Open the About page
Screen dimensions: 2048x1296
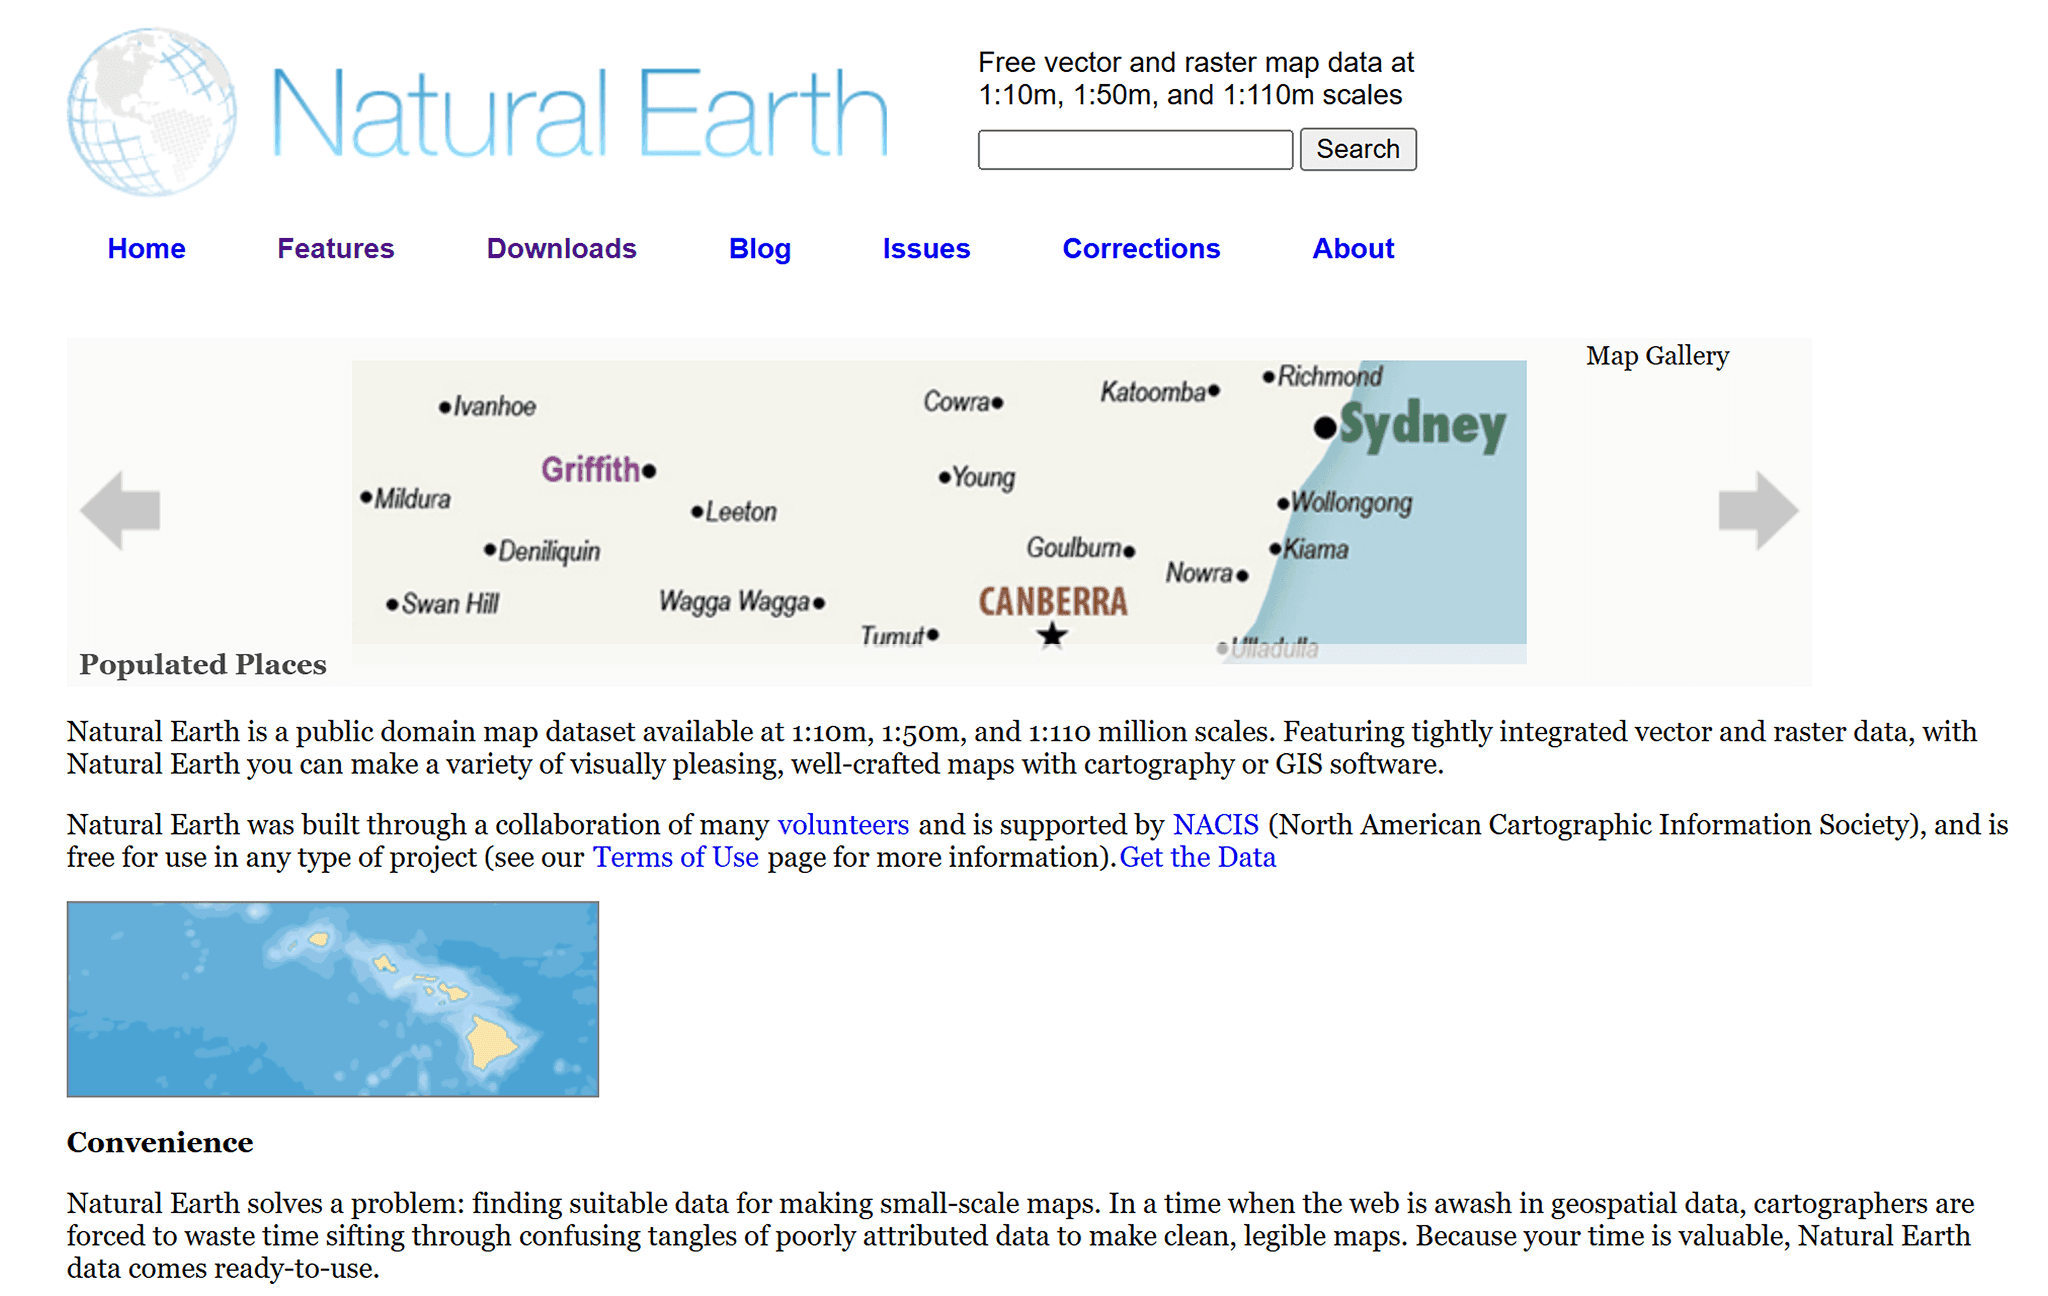point(1352,248)
